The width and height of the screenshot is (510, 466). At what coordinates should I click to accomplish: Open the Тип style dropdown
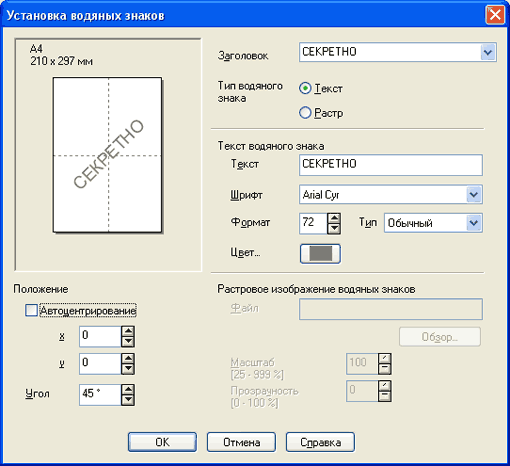pyautogui.click(x=474, y=223)
